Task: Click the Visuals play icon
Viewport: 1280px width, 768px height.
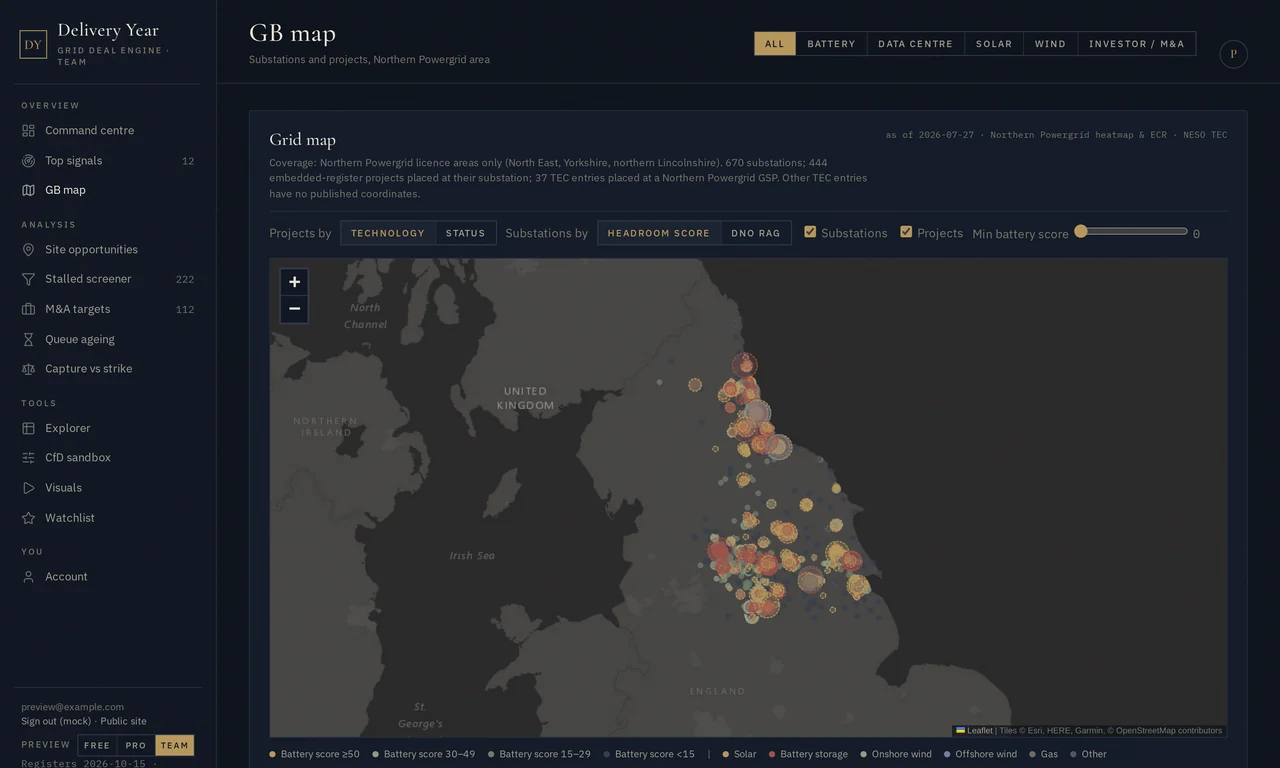Action: 28,488
